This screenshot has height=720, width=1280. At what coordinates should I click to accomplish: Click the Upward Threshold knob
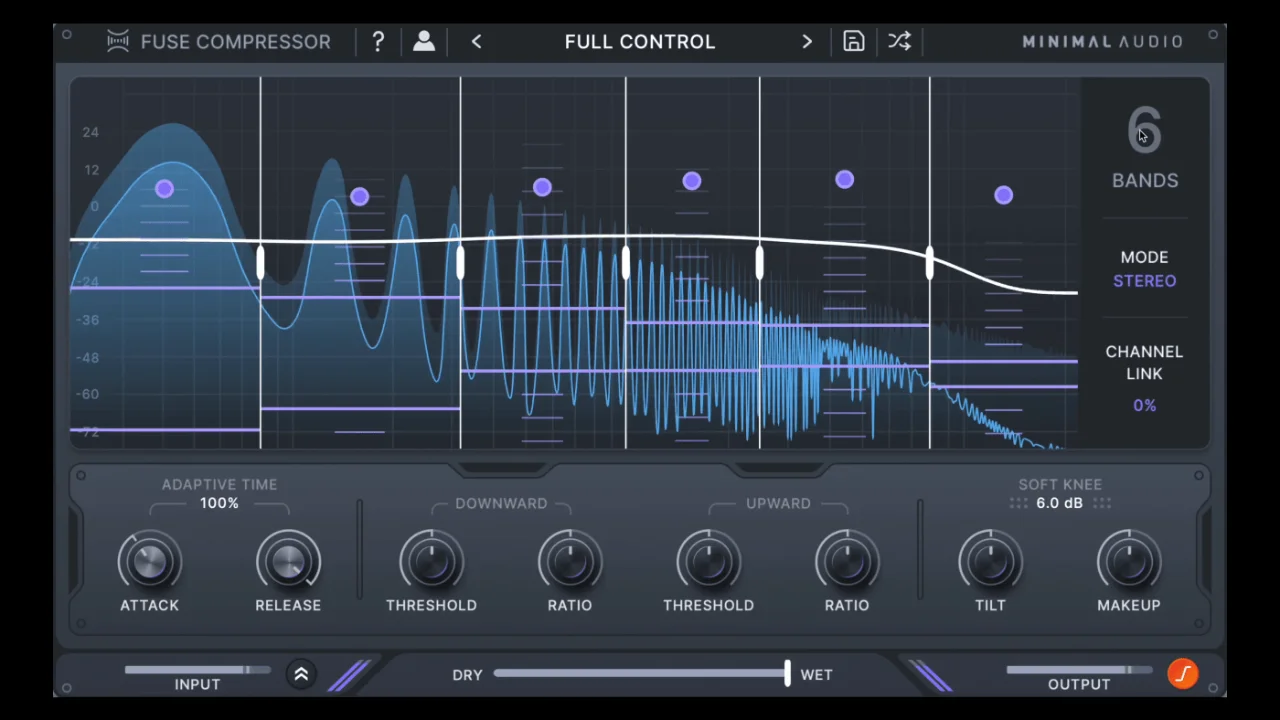tap(708, 561)
